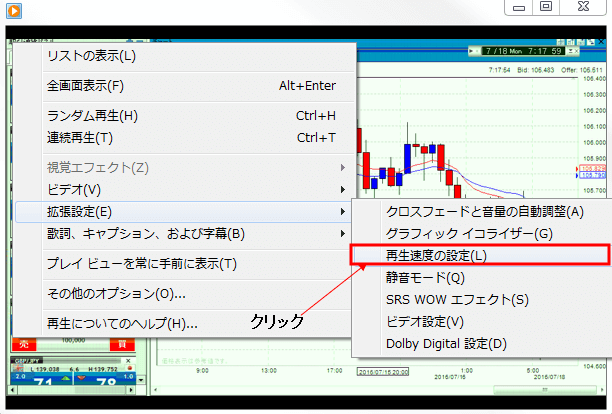Select クロスフェードと音量の自動調整(A)
The width and height of the screenshot is (612, 414).
484,211
